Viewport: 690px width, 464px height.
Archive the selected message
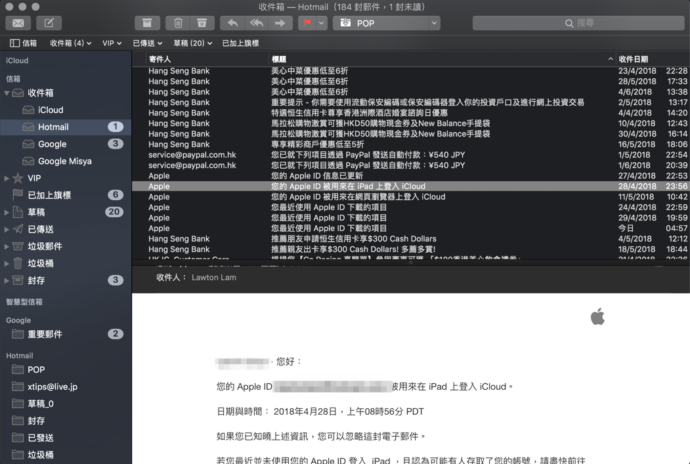(147, 23)
